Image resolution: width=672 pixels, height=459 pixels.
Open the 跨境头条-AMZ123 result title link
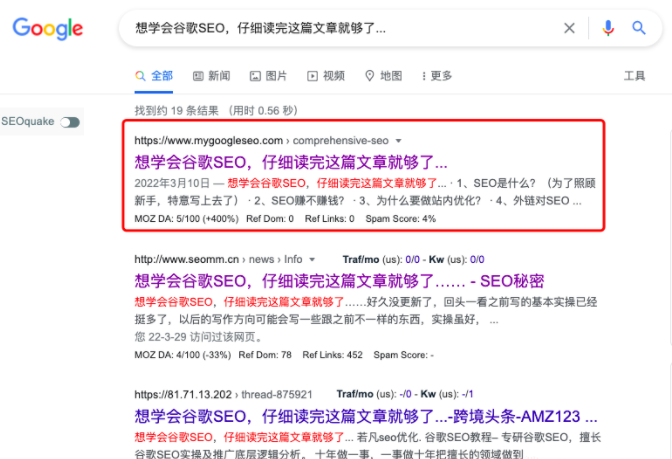366,417
